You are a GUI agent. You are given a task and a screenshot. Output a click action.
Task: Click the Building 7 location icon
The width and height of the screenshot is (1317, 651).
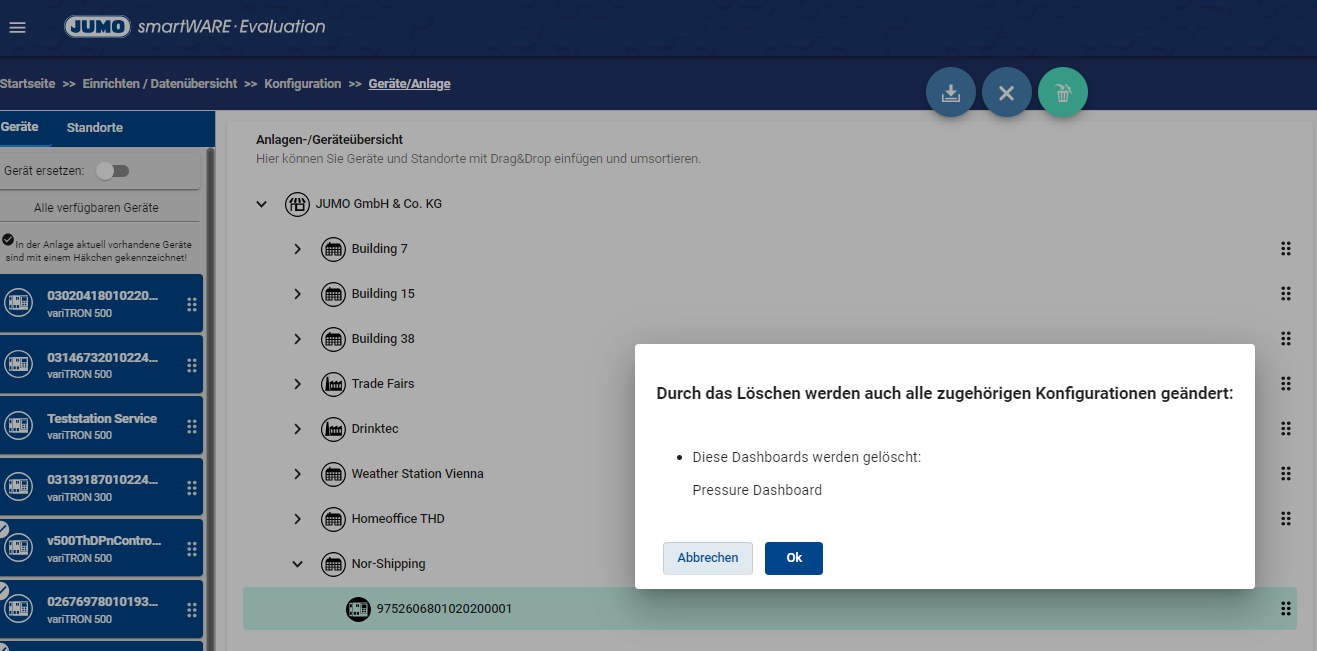coord(333,249)
